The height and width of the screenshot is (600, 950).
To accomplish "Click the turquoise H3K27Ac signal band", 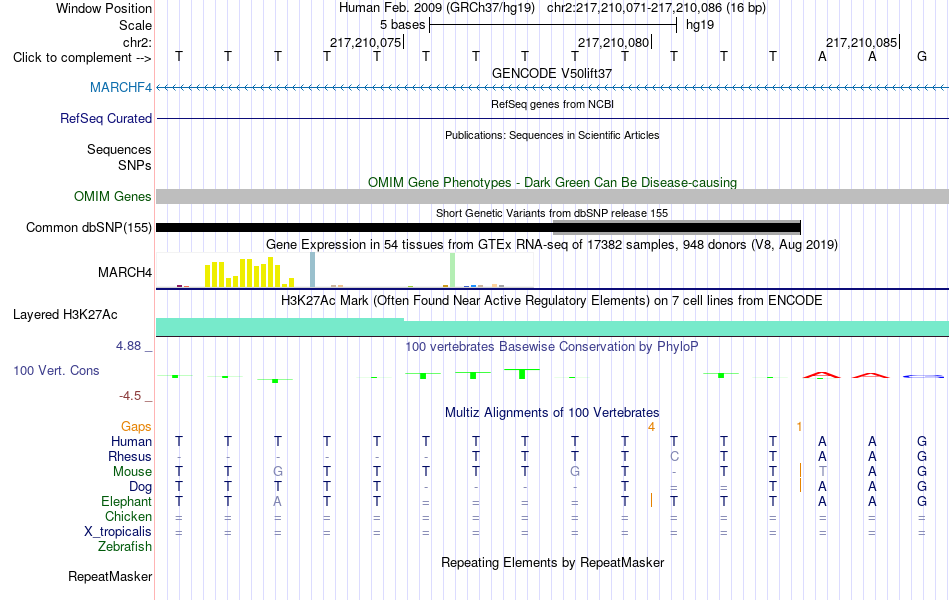I will pyautogui.click(x=552, y=328).
